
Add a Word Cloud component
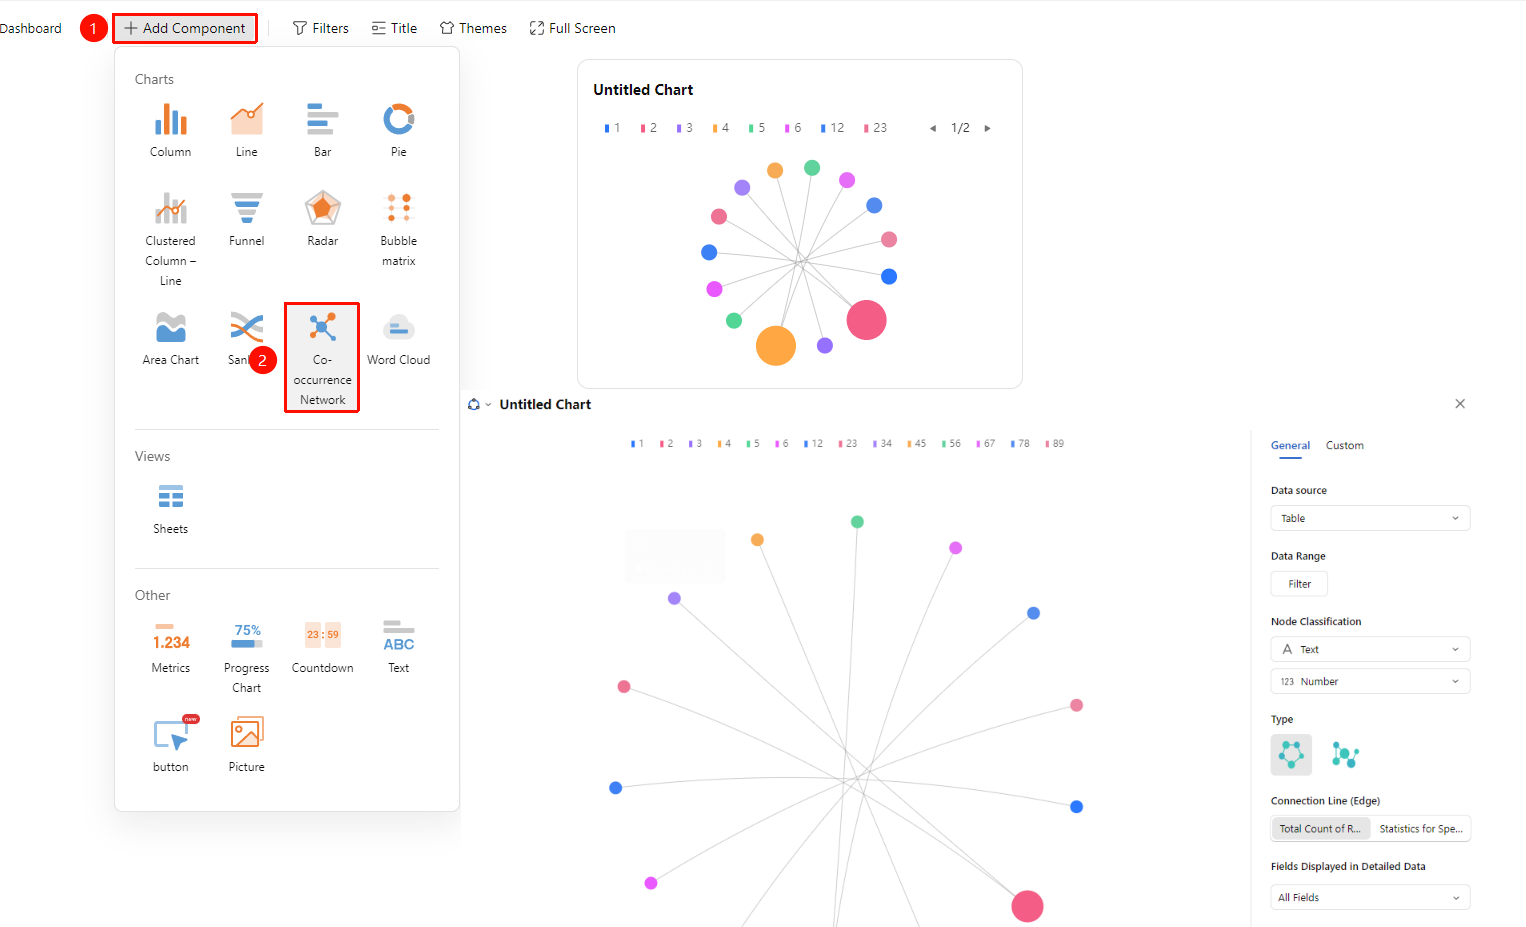[398, 327]
